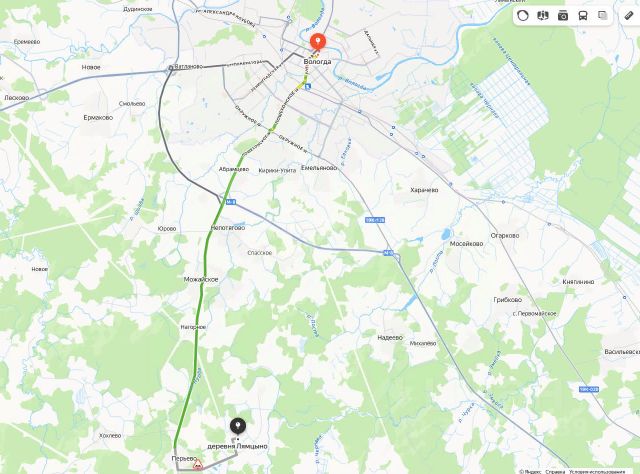The image size is (640, 474).
Task: Select the Вологда city label
Action: pos(317,62)
